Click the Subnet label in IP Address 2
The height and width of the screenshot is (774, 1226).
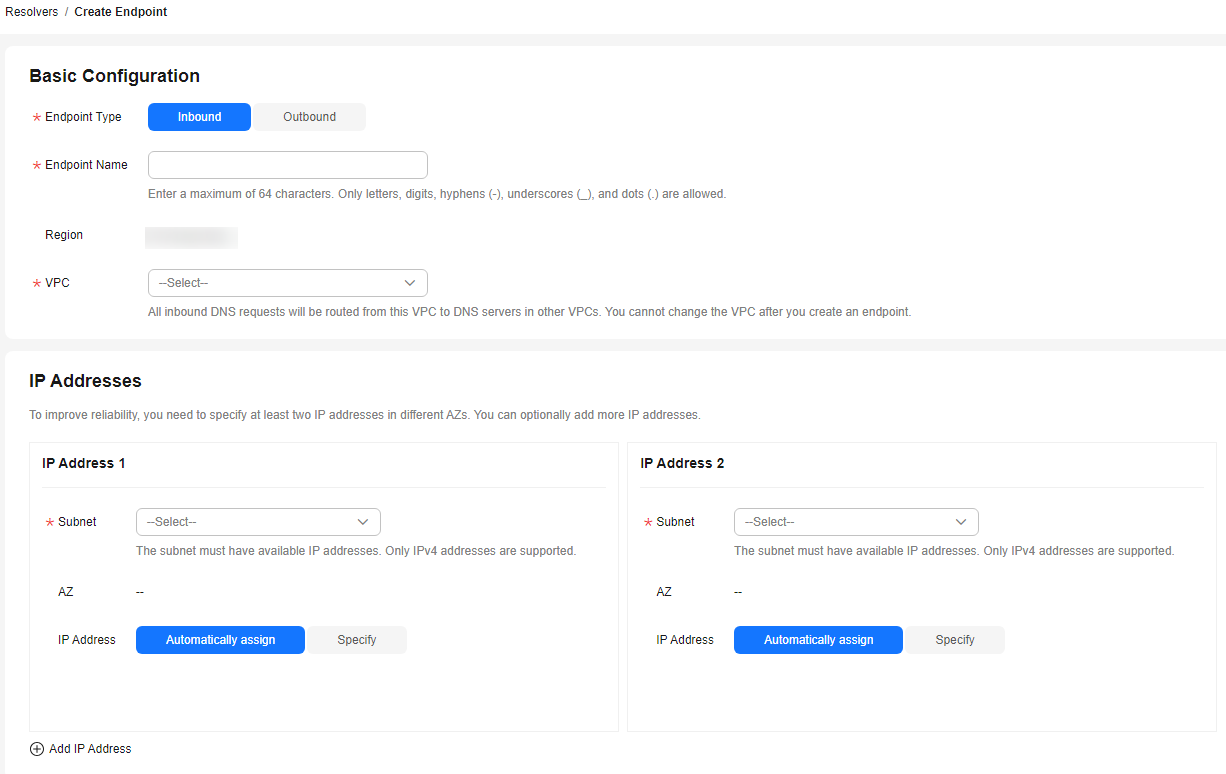point(675,522)
